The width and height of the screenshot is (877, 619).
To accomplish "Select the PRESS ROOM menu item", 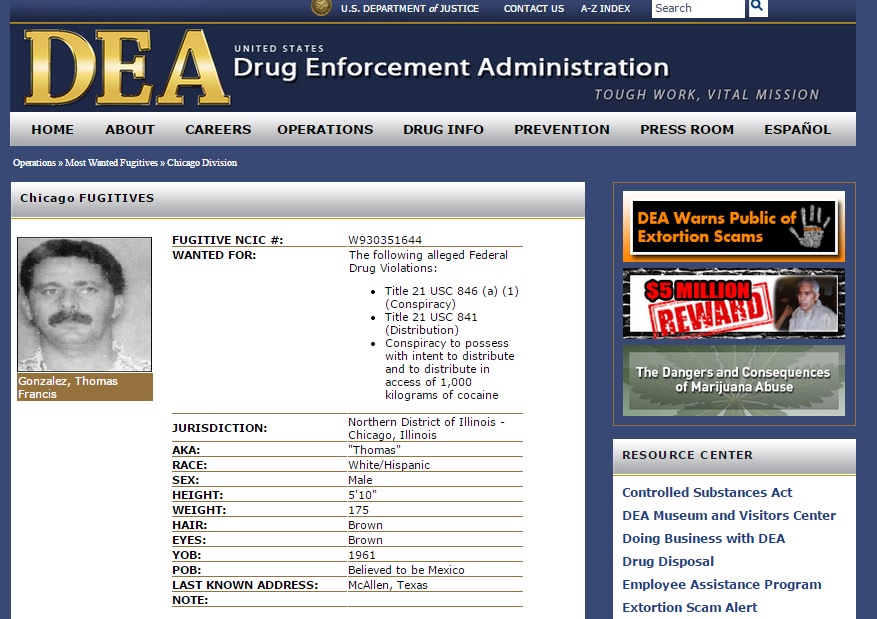I will tap(686, 129).
